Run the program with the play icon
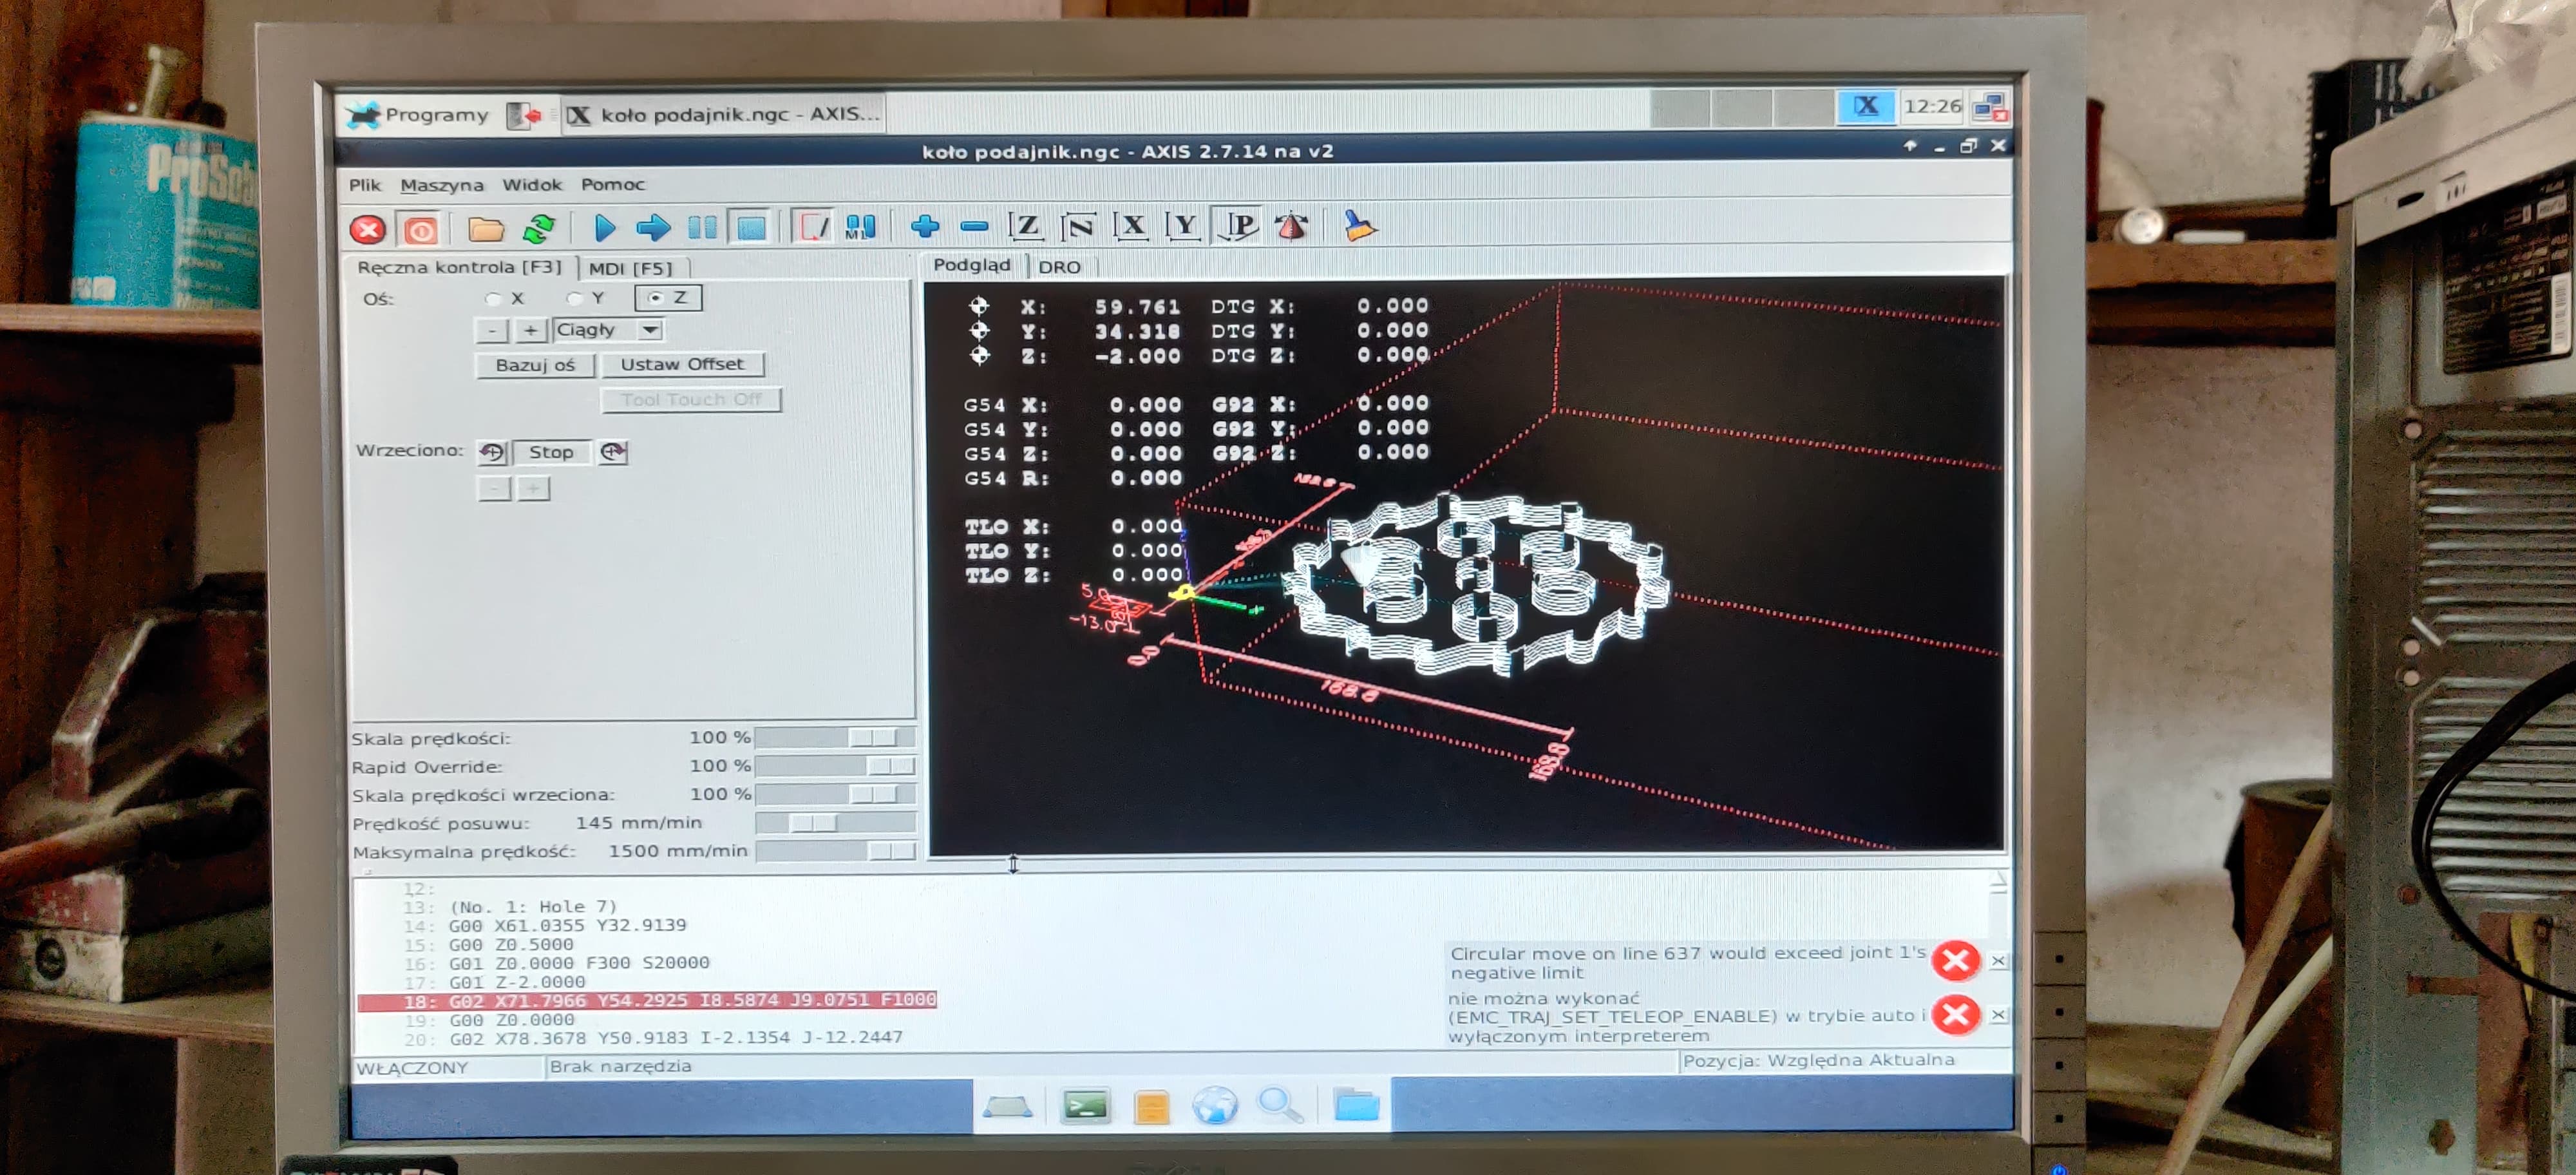Viewport: 2576px width, 1175px height. click(x=604, y=228)
